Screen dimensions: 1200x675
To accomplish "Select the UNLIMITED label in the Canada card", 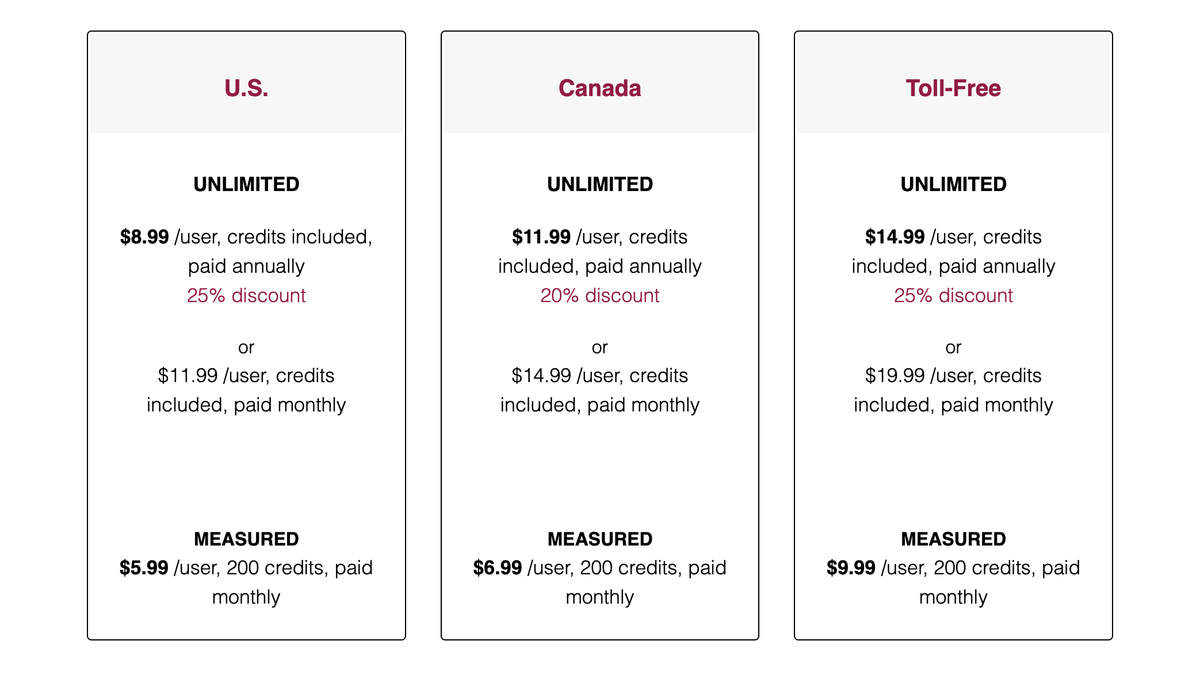I will coord(599,185).
